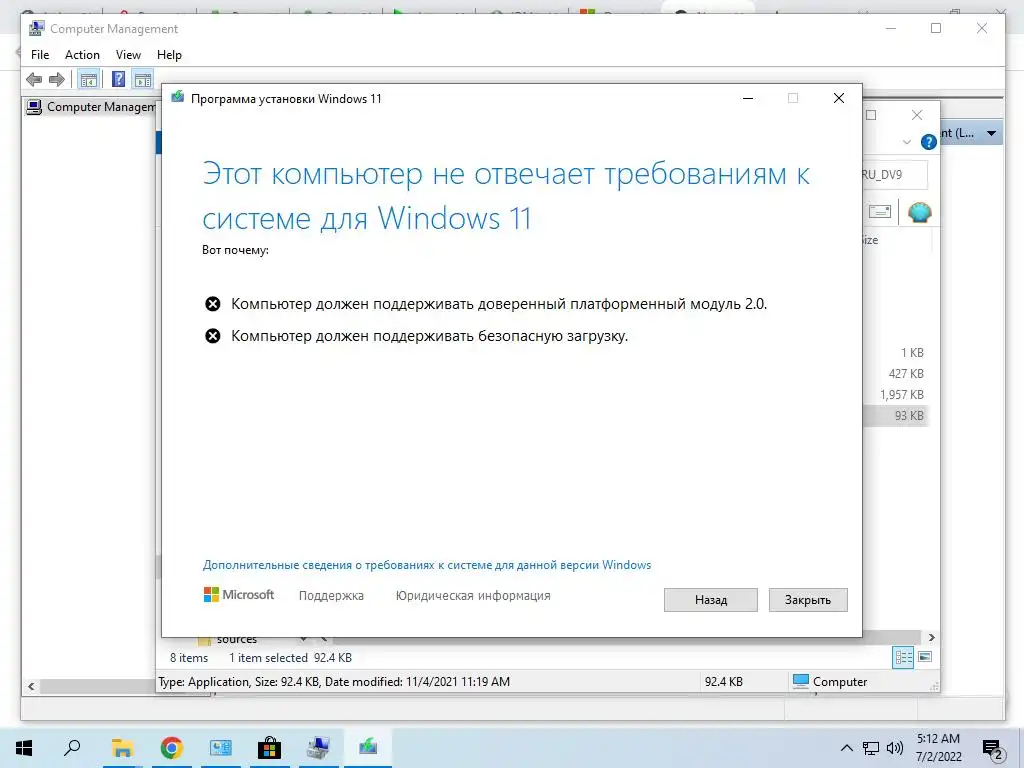Open the Windows Start button
1024x768 pixels.
pos(24,748)
